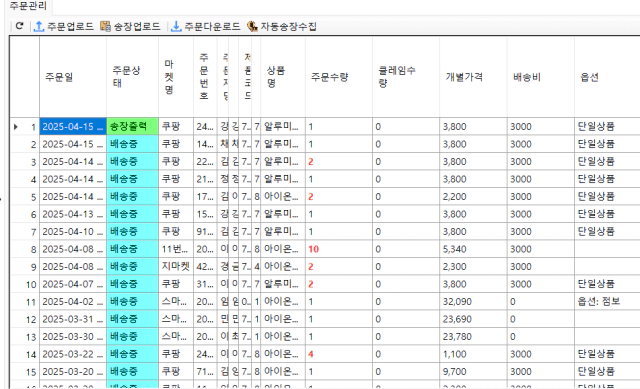The image size is (640, 389).
Task: Open the 주문관리 tab
Action: pyautogui.click(x=28, y=6)
